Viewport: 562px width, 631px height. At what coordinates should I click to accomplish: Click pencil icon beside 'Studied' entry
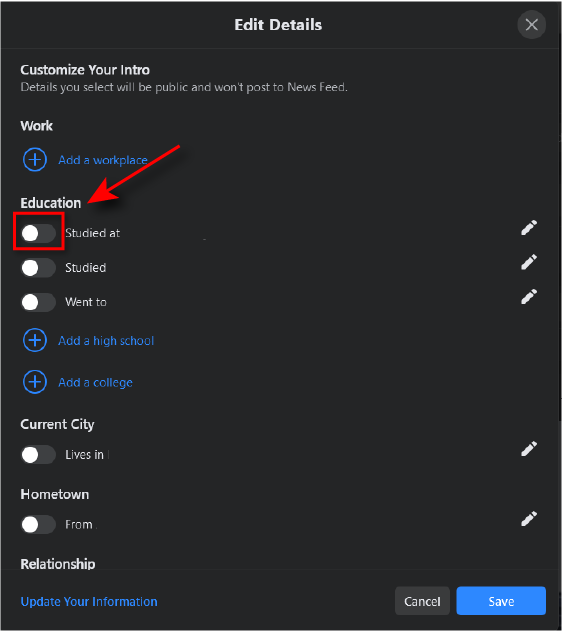[529, 262]
